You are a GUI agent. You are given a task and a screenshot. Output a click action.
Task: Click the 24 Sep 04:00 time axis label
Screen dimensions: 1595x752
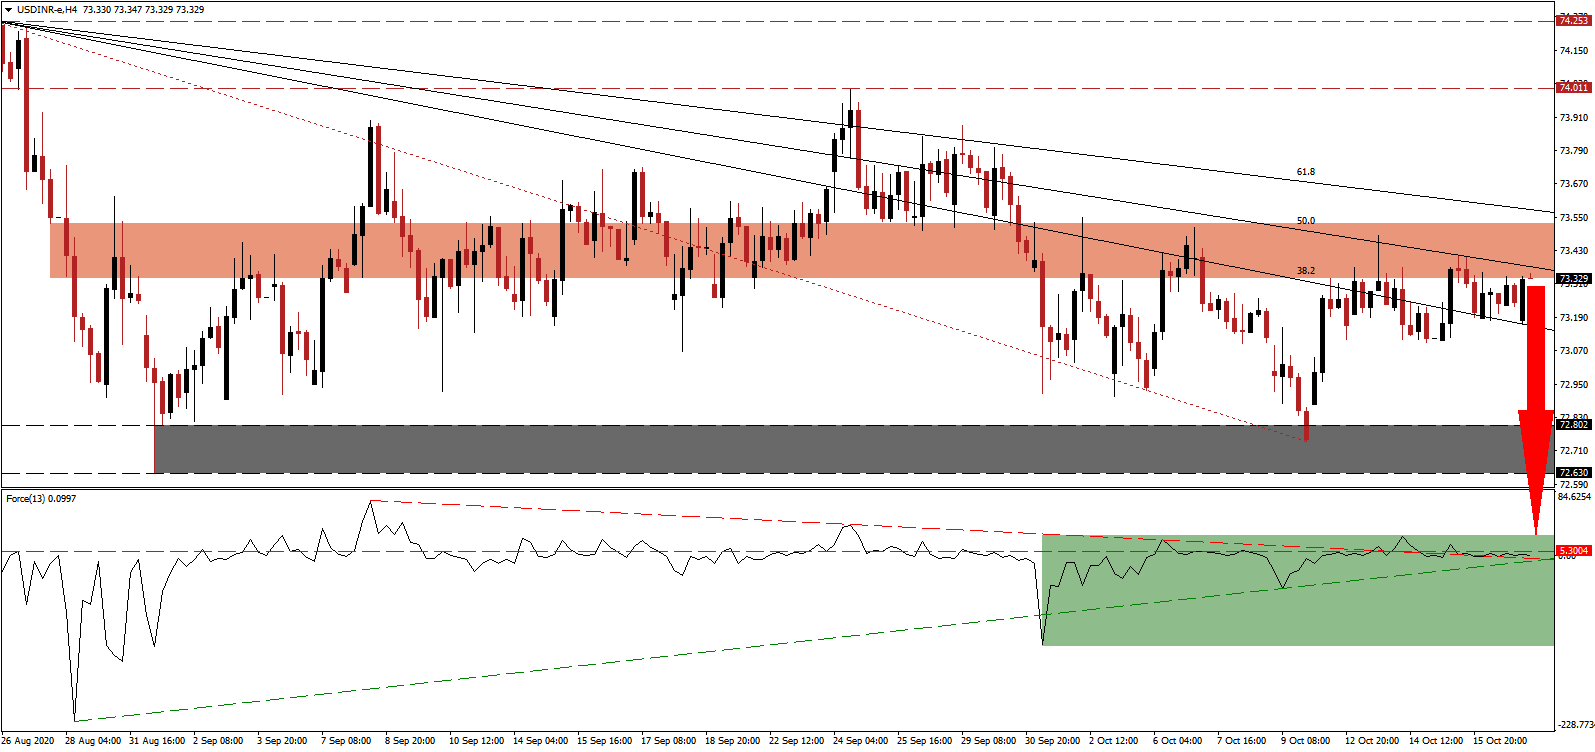coord(861,741)
